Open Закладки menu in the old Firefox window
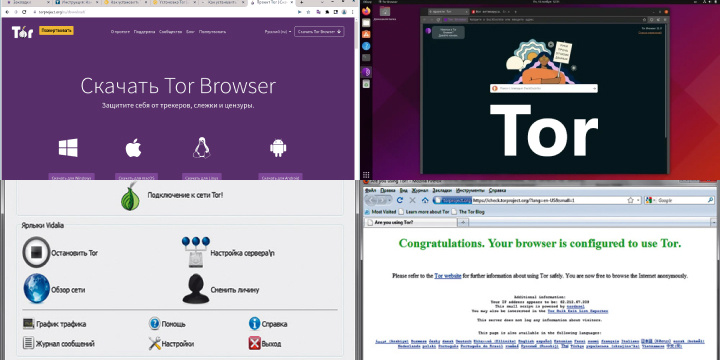Viewport: 720px width, 360px height. [442, 190]
